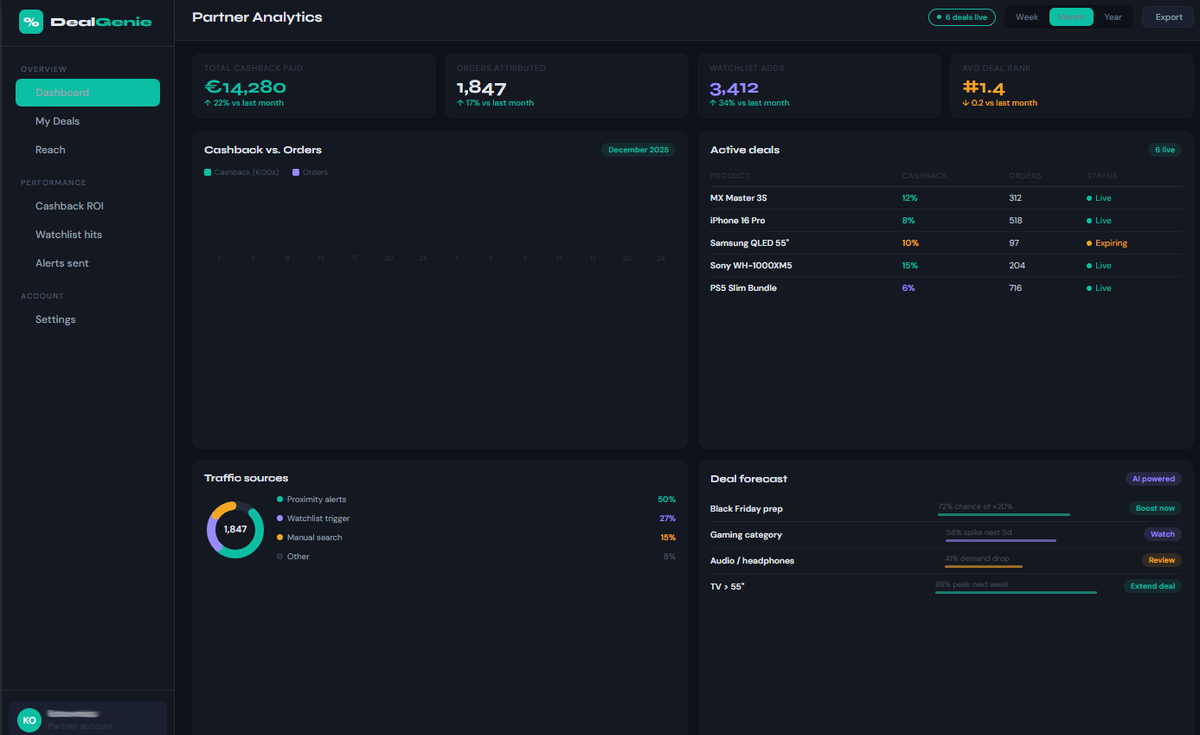Click the Watchlist Adds 3,412 card
The width and height of the screenshot is (1200, 735).
[x=819, y=86]
